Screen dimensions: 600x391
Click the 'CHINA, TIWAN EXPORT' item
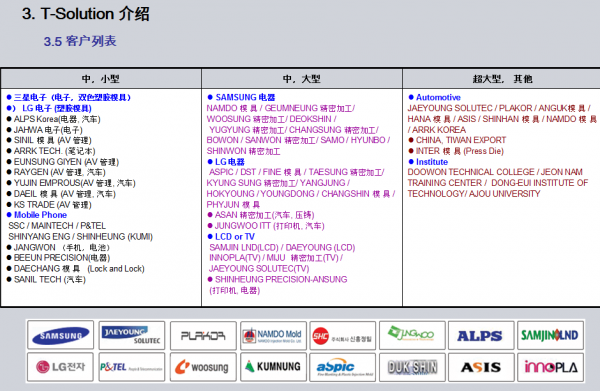pos(457,140)
